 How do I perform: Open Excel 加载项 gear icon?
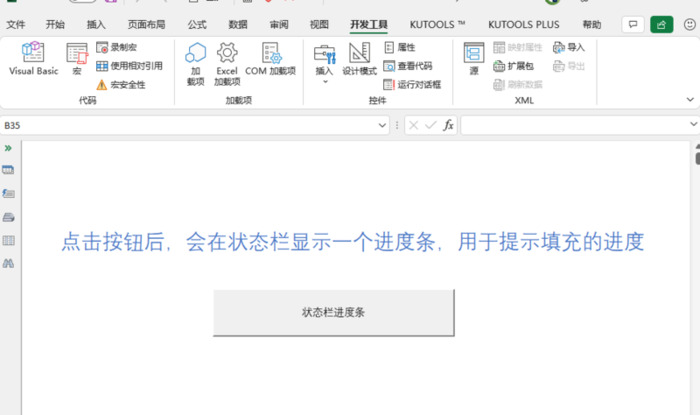227,64
